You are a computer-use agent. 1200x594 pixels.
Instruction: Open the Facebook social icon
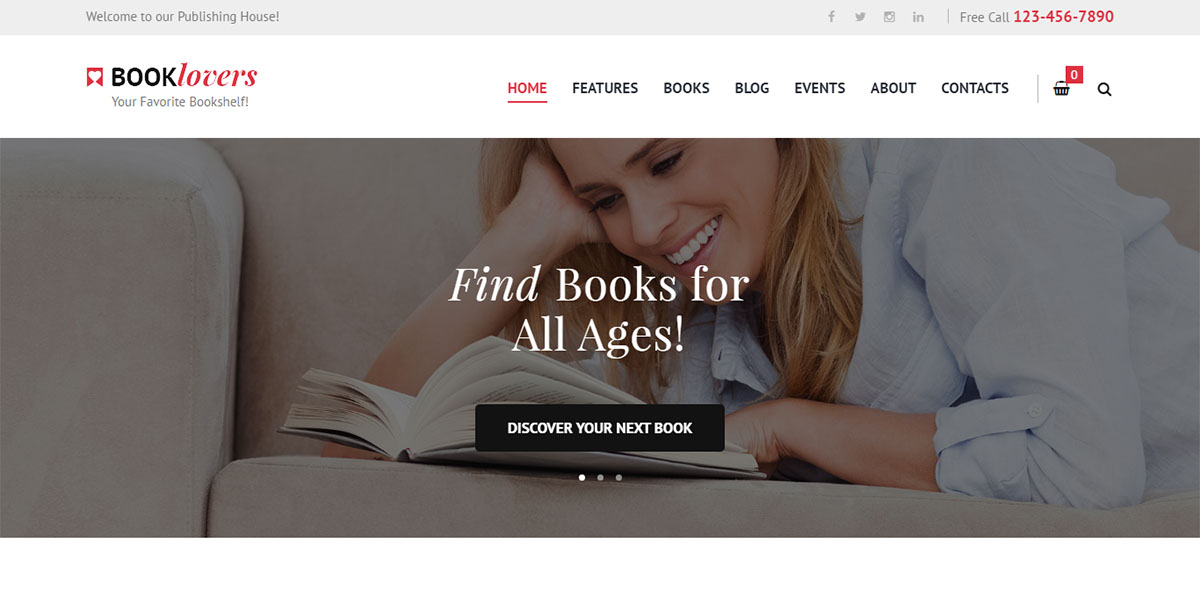pyautogui.click(x=831, y=17)
